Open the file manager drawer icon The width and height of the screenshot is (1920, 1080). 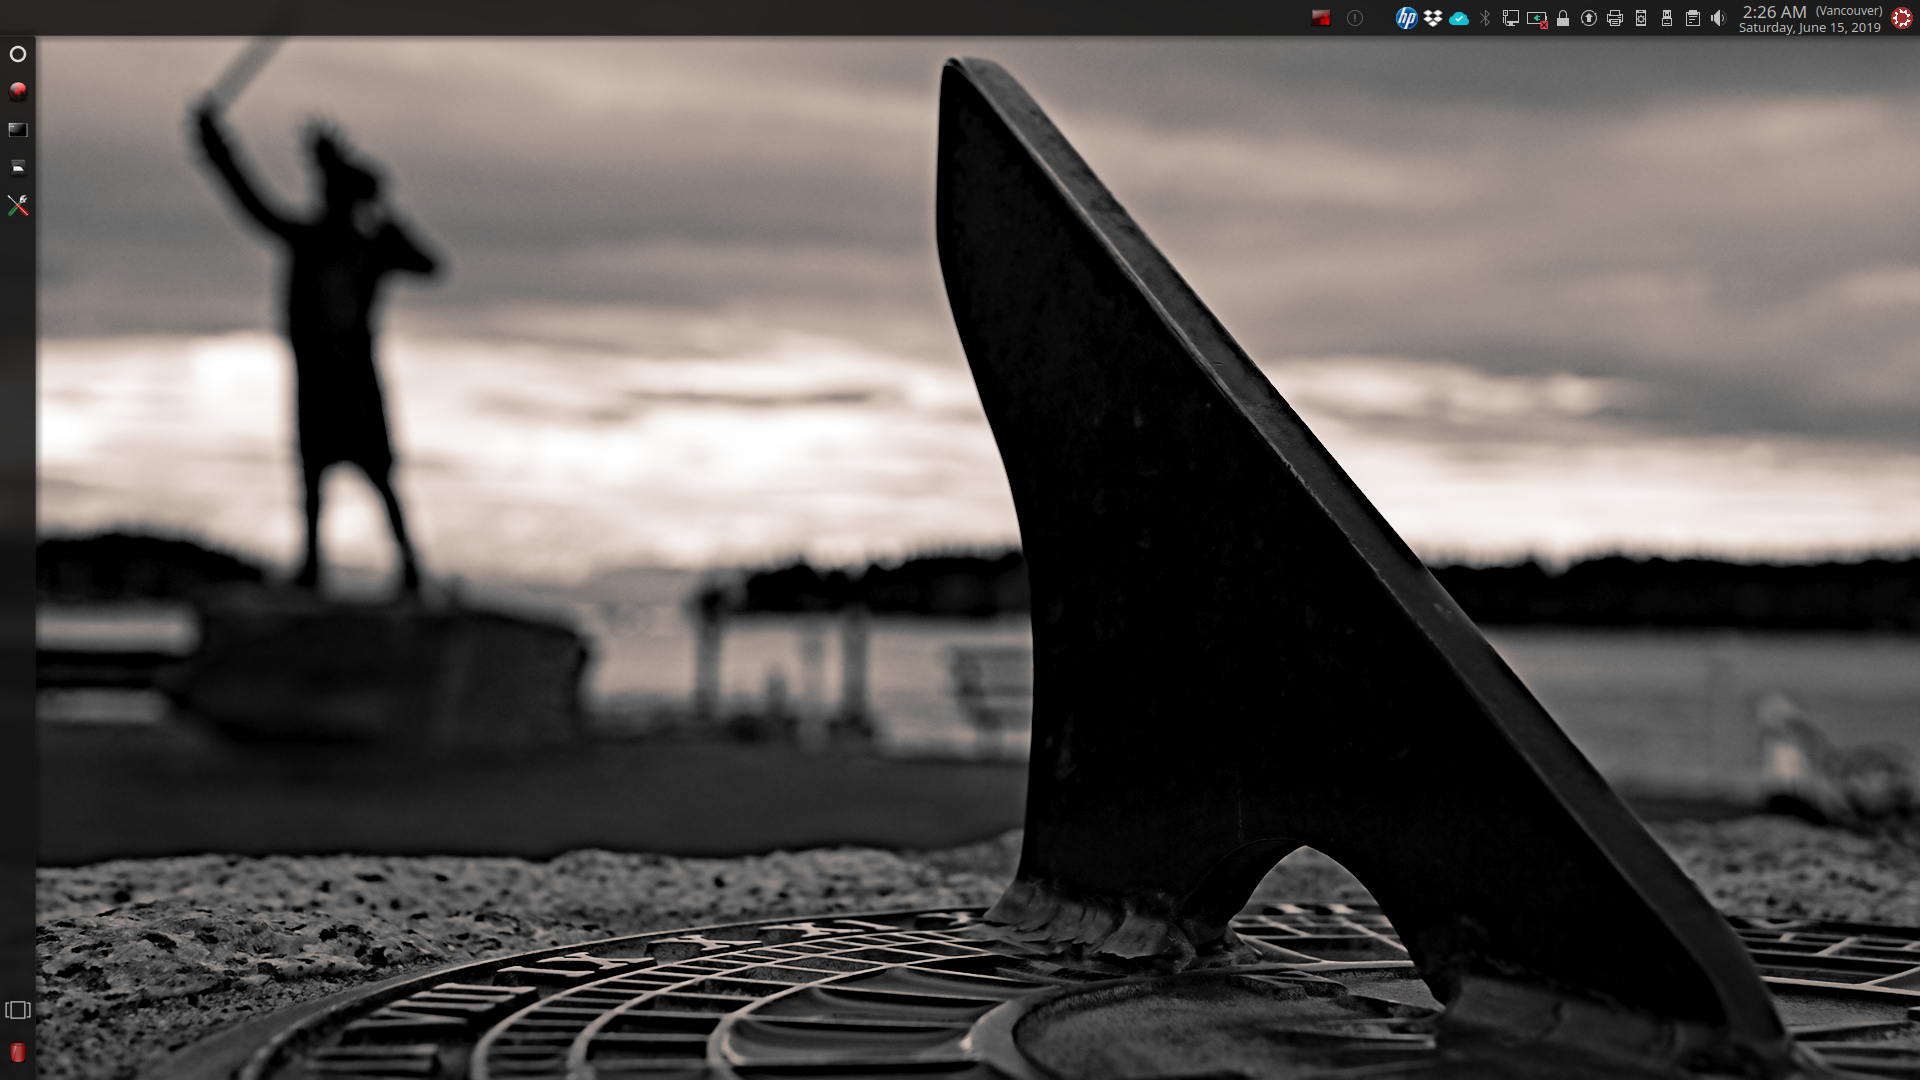pyautogui.click(x=18, y=167)
